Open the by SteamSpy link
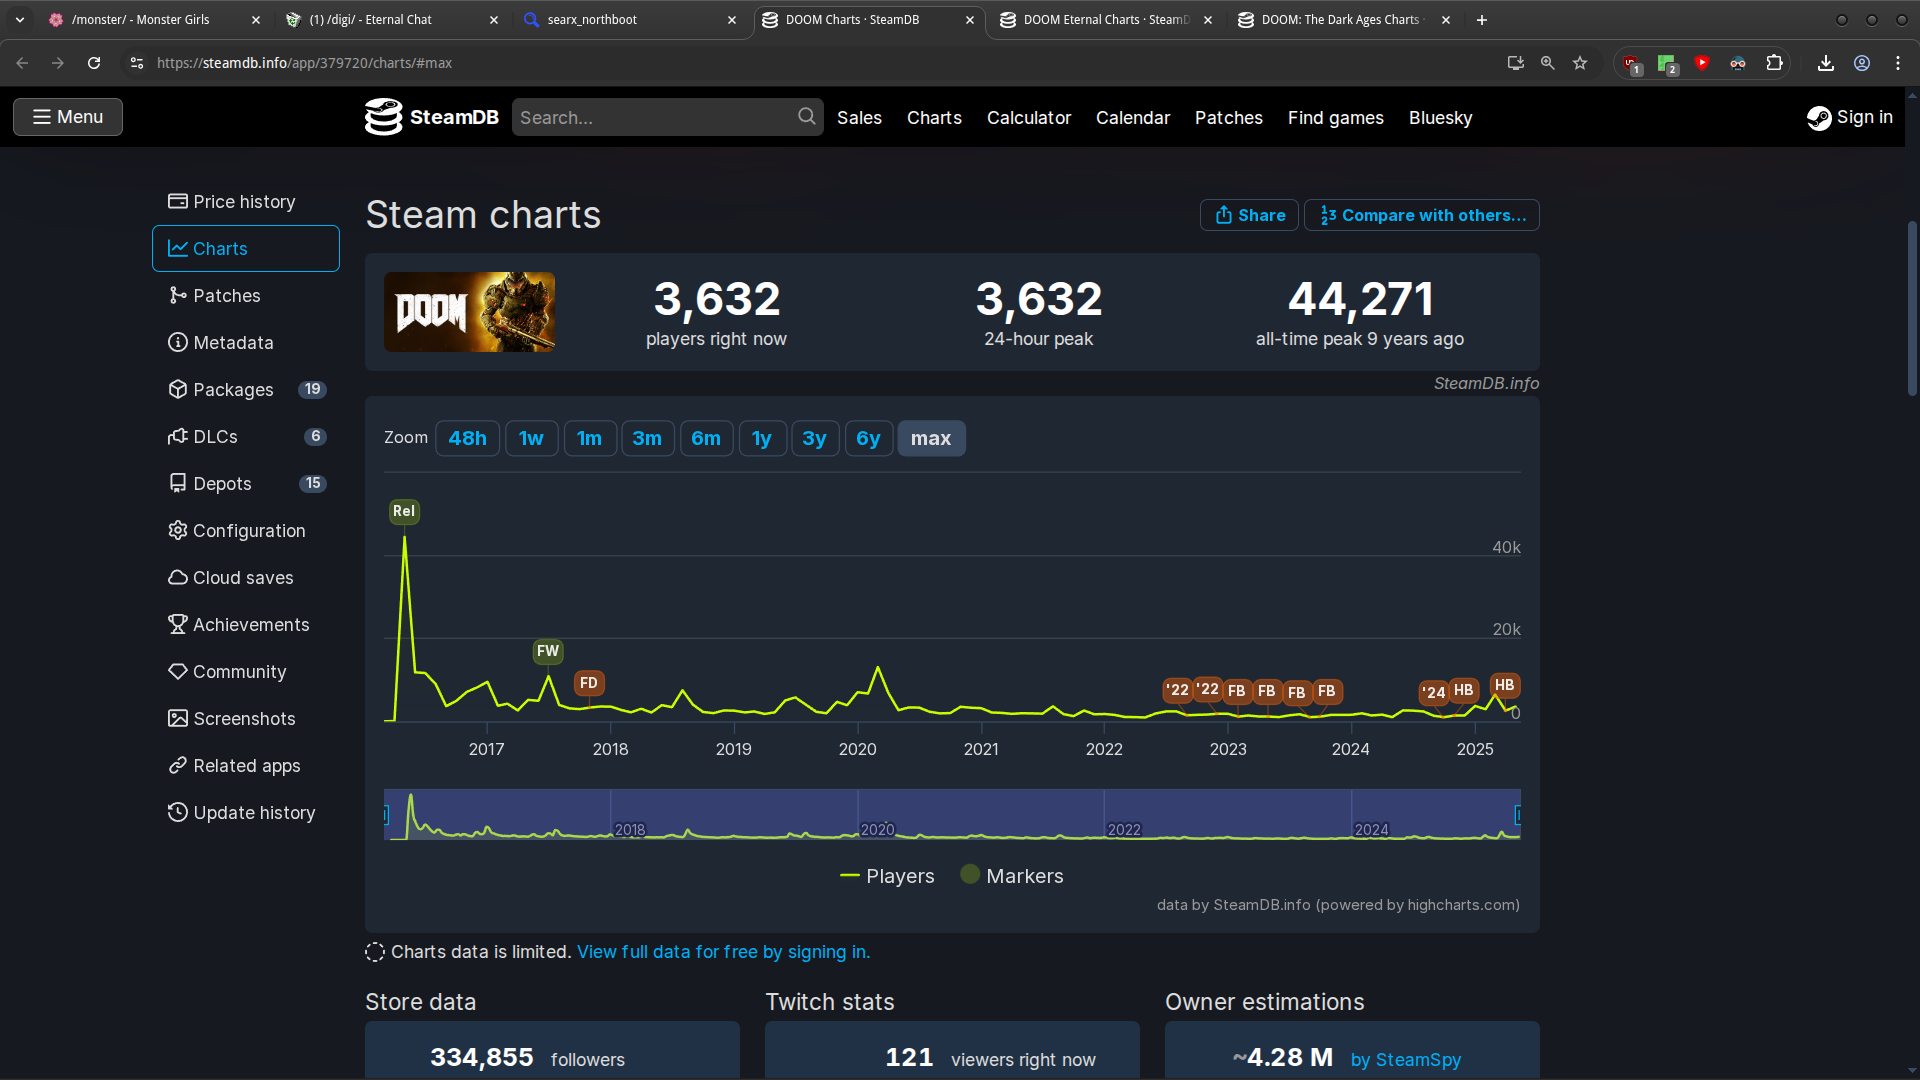The width and height of the screenshot is (1920, 1080). 1406,1059
